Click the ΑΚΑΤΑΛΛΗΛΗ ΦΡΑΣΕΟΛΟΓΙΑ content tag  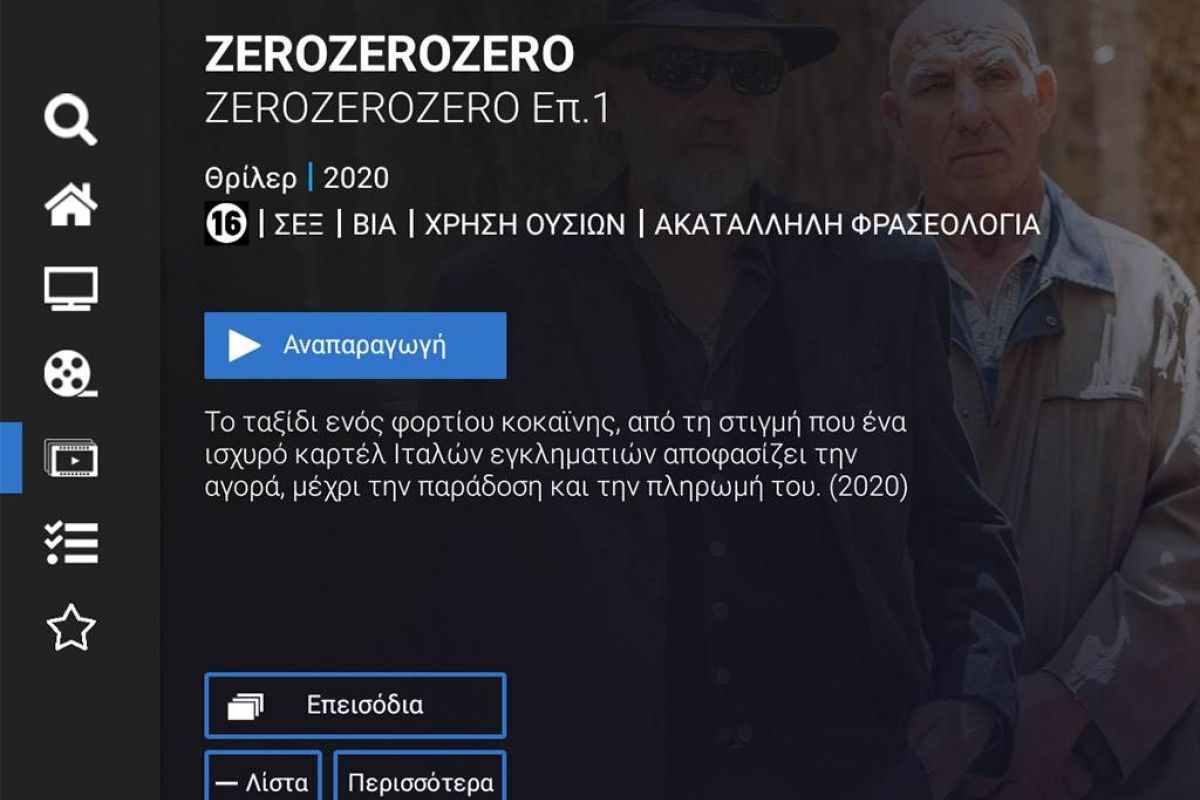(x=847, y=225)
